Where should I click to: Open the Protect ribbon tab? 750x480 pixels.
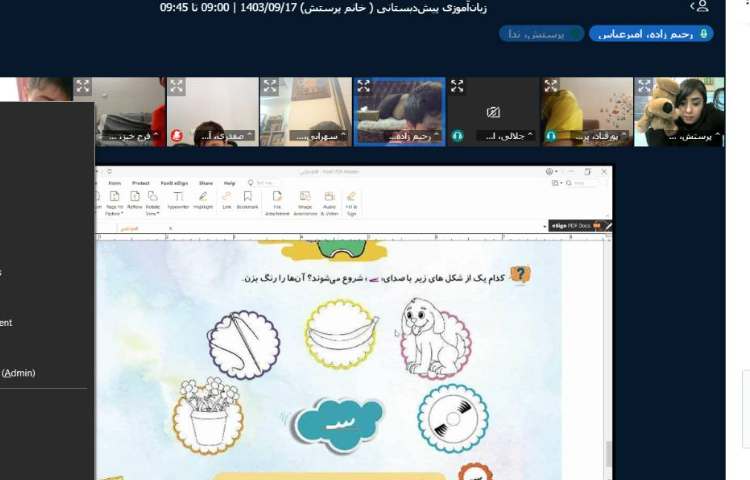click(x=141, y=183)
